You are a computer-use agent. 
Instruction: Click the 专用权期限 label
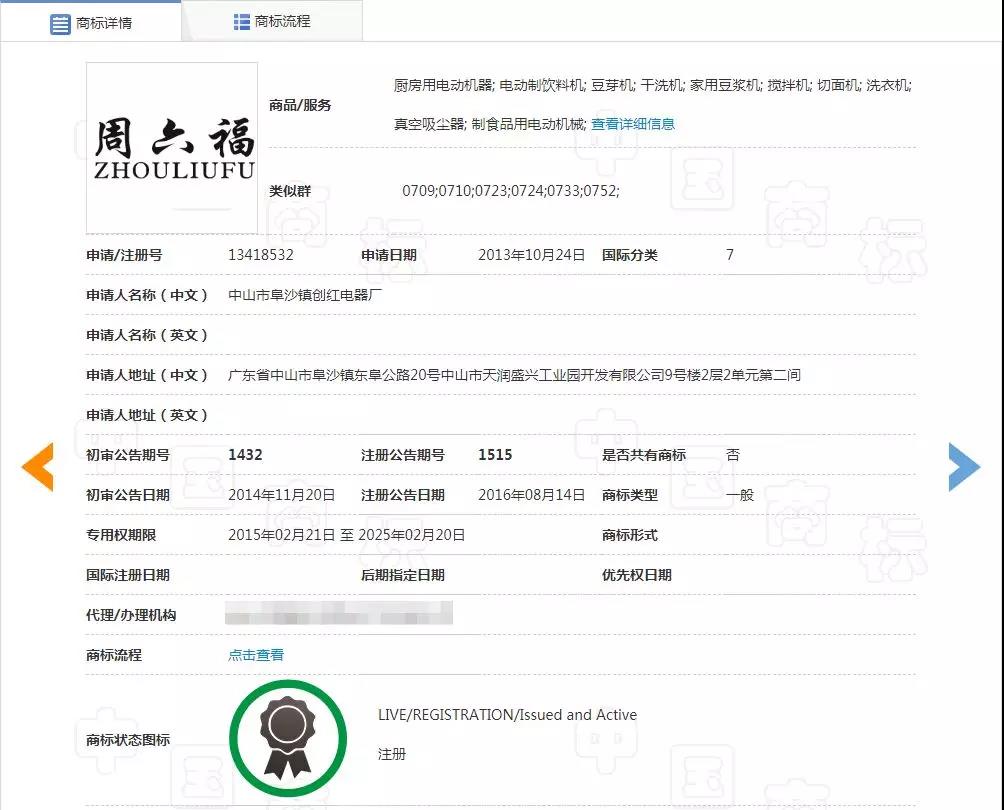click(x=121, y=535)
